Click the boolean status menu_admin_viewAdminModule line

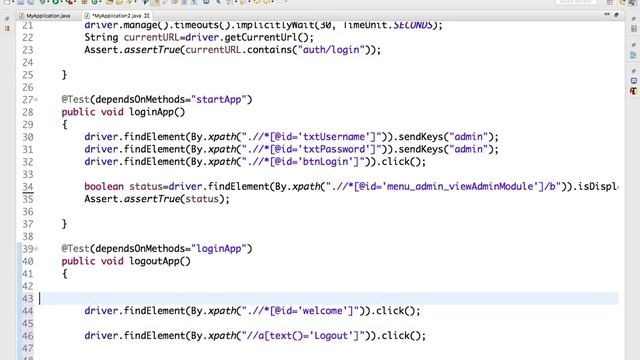(x=351, y=187)
